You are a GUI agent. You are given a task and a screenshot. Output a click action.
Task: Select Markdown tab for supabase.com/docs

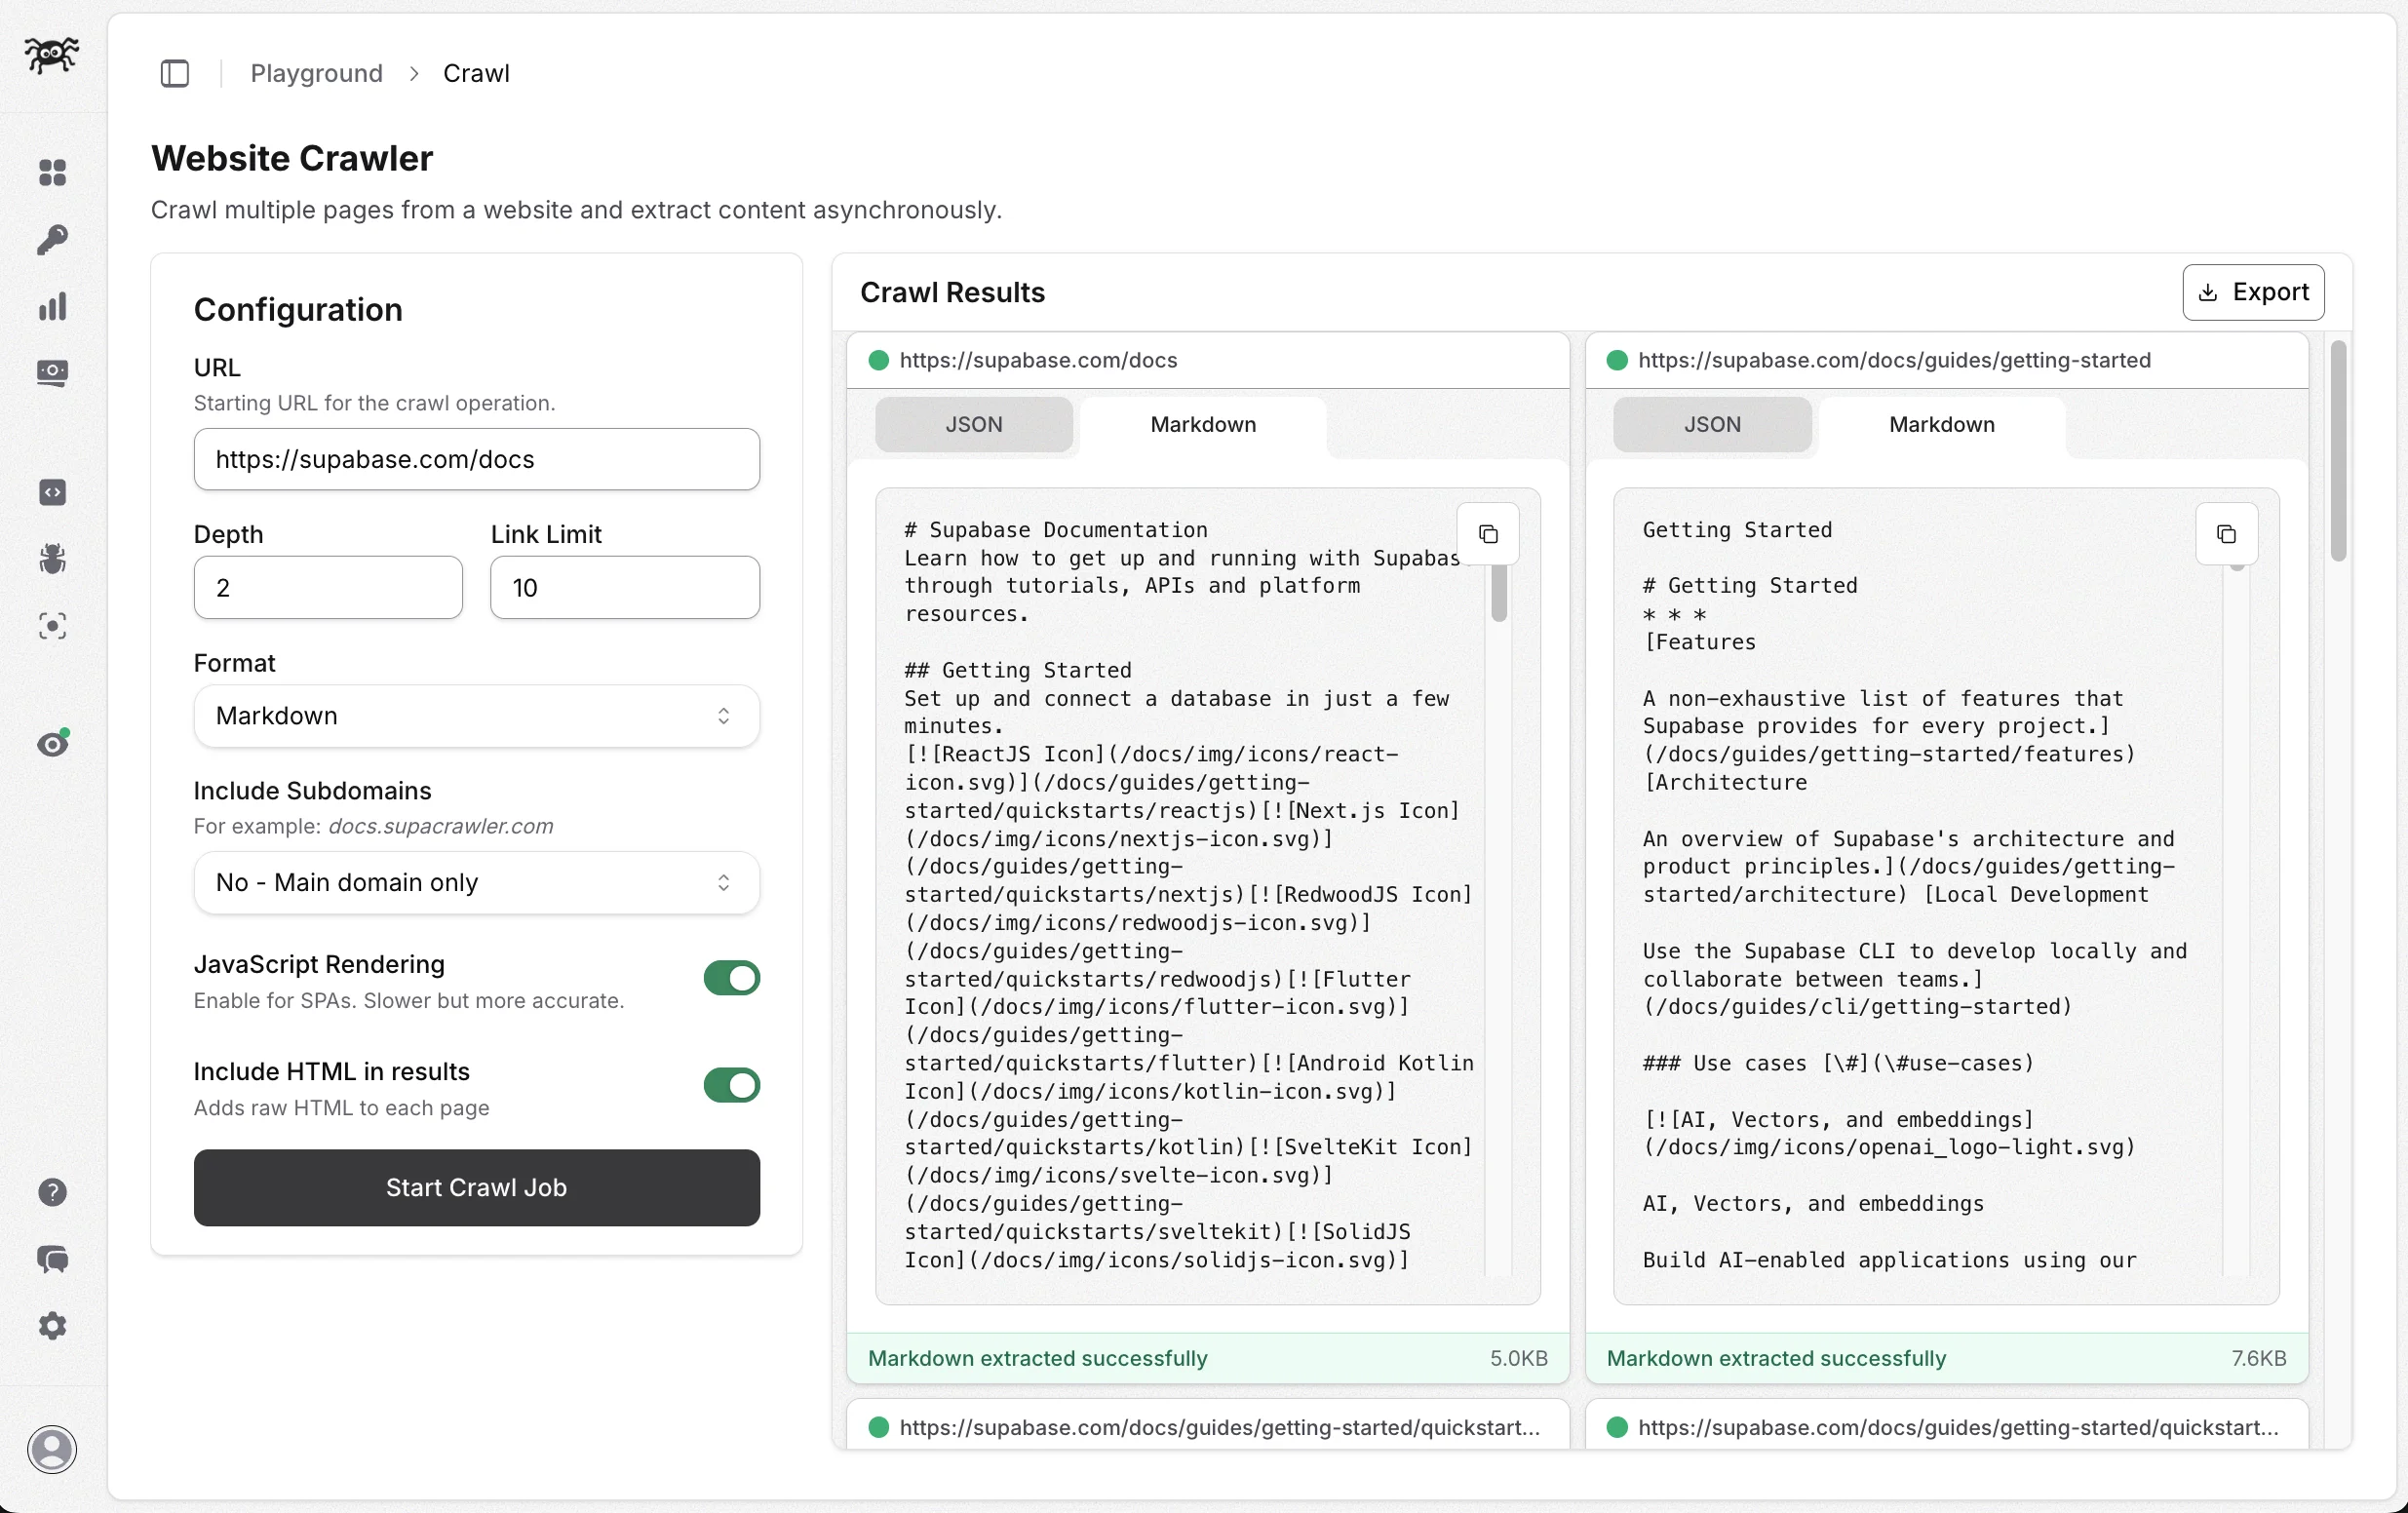pos(1203,424)
